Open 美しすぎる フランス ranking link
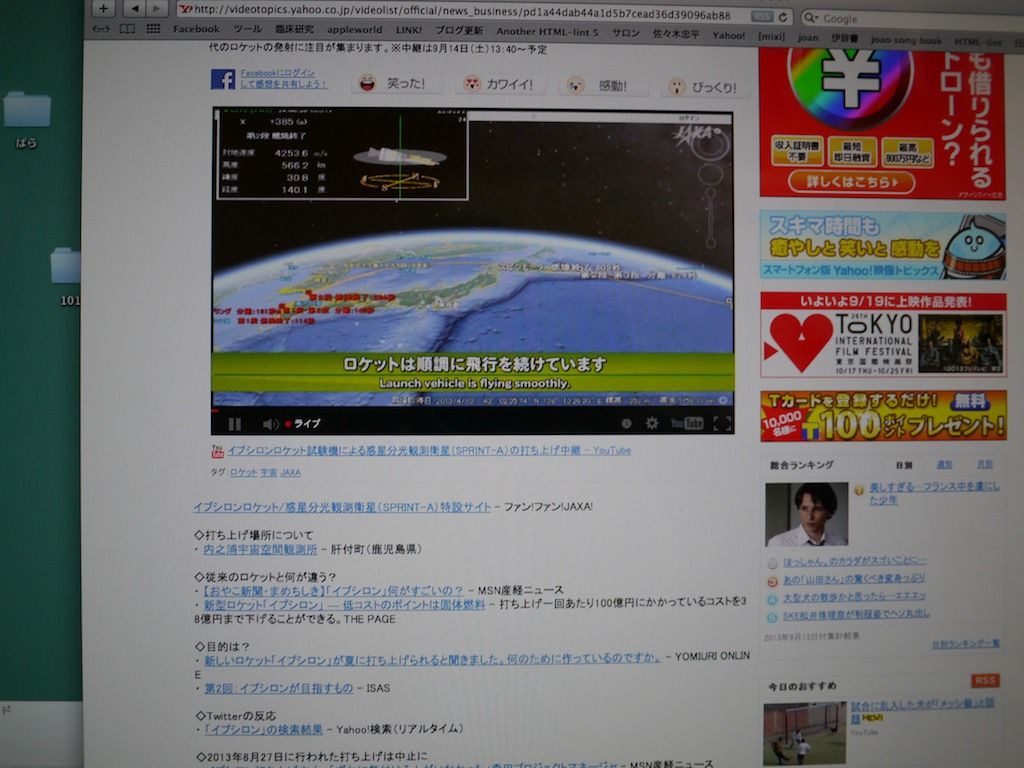This screenshot has width=1024, height=768. click(x=935, y=493)
